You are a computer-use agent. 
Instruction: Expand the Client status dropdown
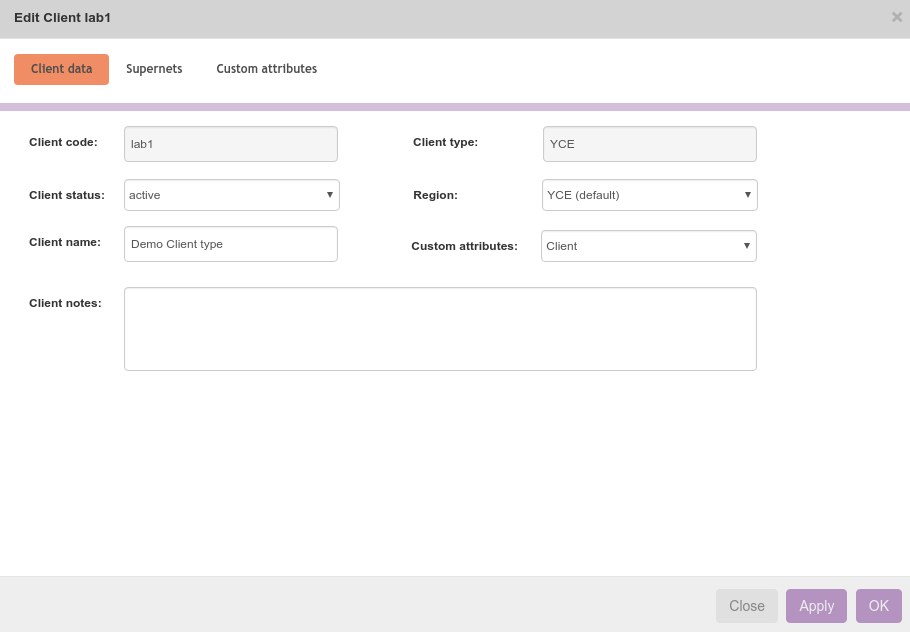coord(231,195)
